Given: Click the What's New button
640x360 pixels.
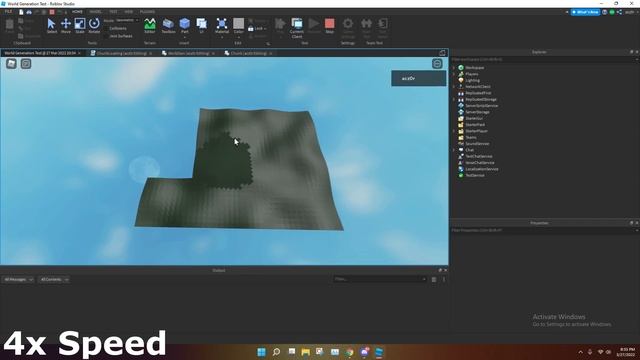Looking at the screenshot, I should [x=585, y=12].
